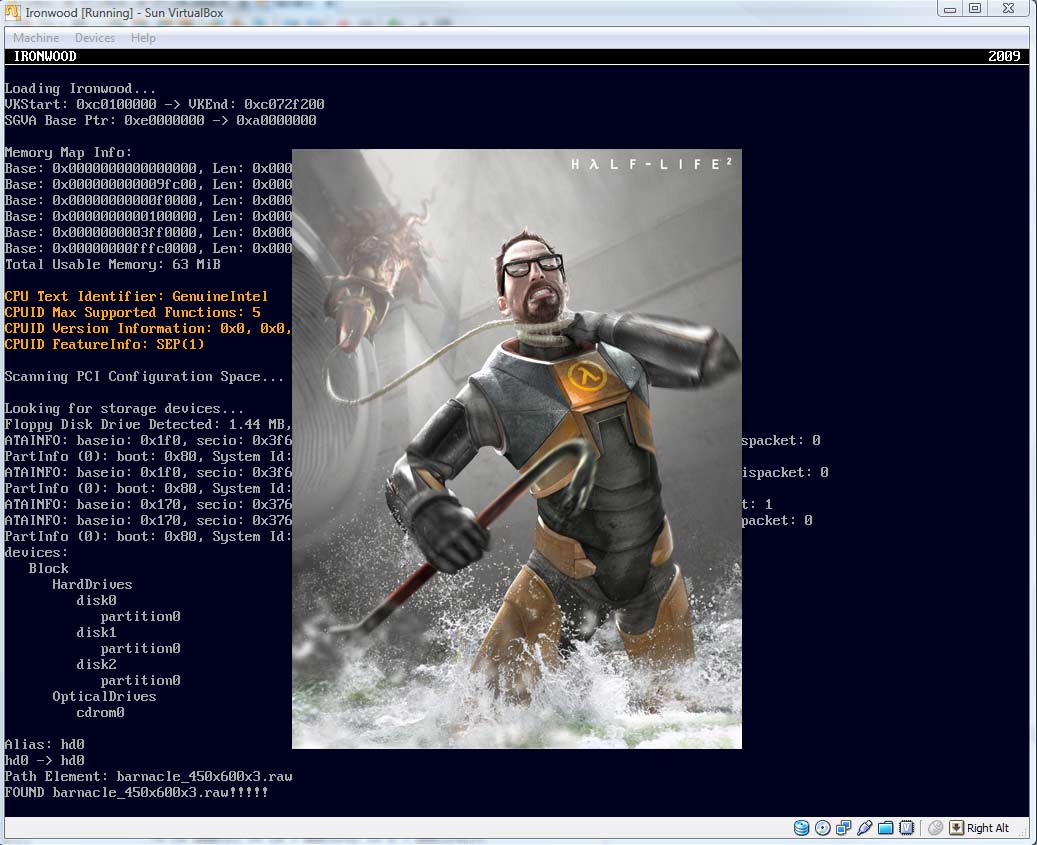Click the "Right Alt" host key label
The image size is (1037, 845).
[988, 828]
